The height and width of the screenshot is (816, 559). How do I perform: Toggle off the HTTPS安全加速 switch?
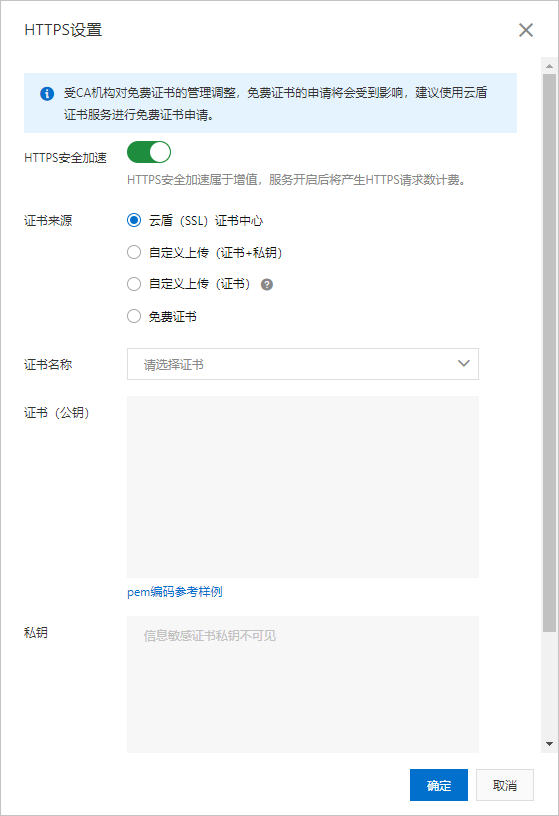(x=149, y=152)
